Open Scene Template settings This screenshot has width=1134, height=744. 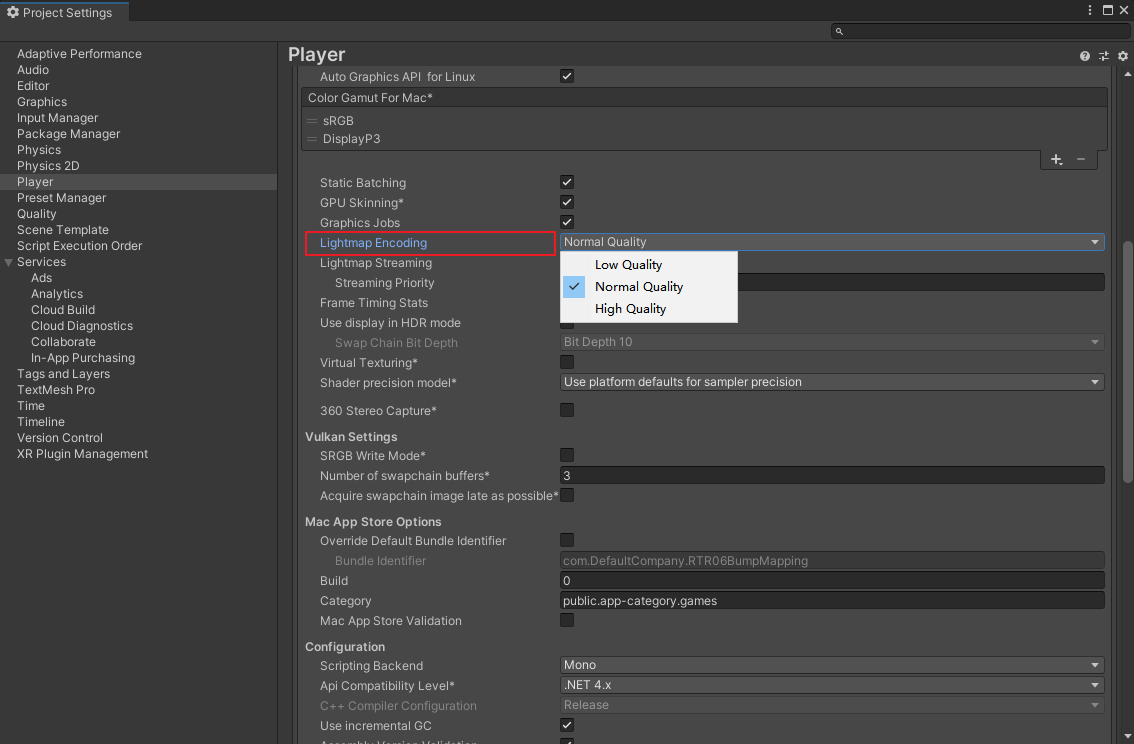click(x=63, y=230)
